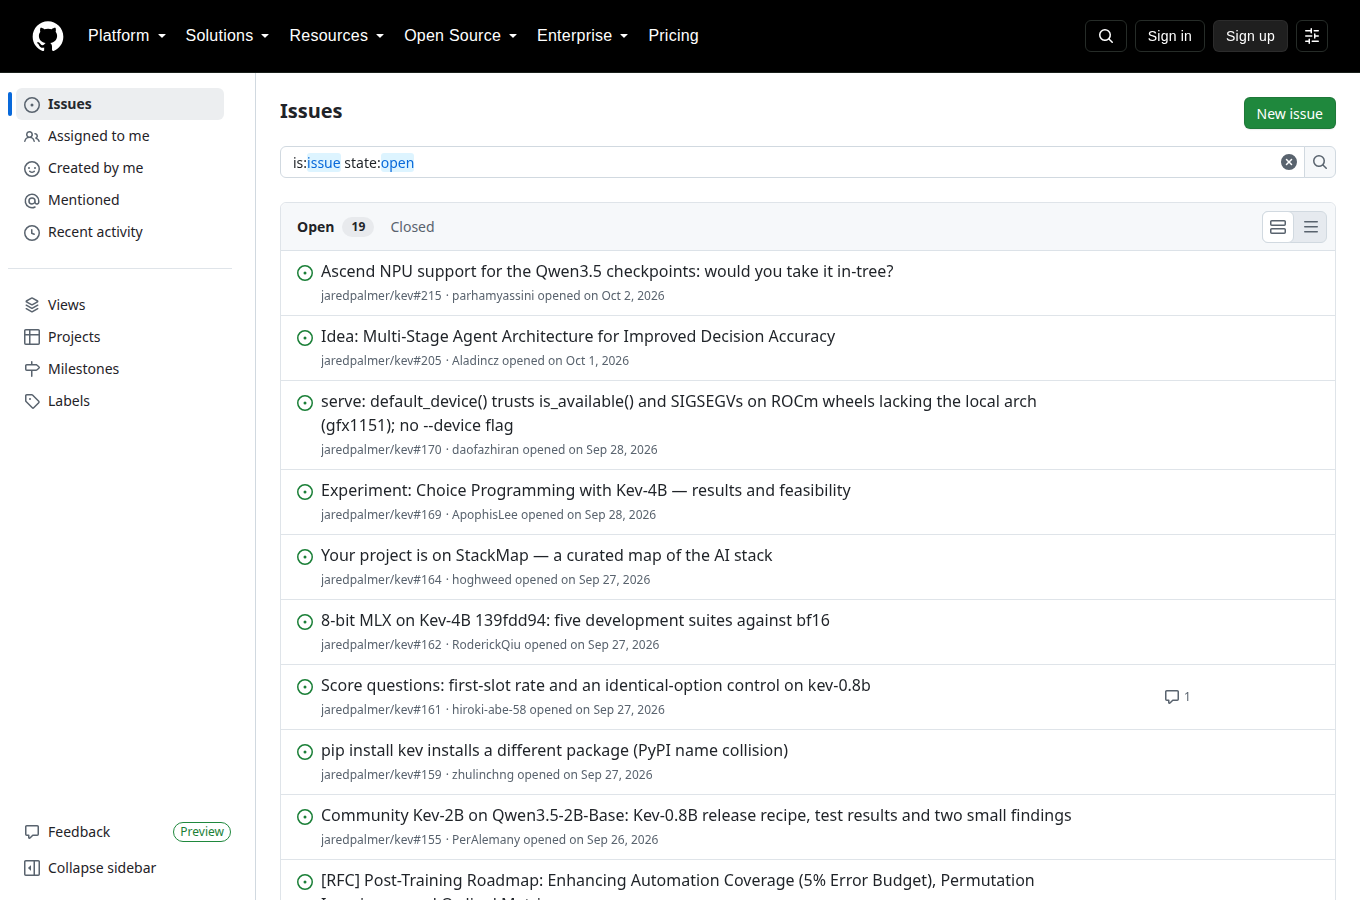Clear the issue filter query

(x=1289, y=162)
